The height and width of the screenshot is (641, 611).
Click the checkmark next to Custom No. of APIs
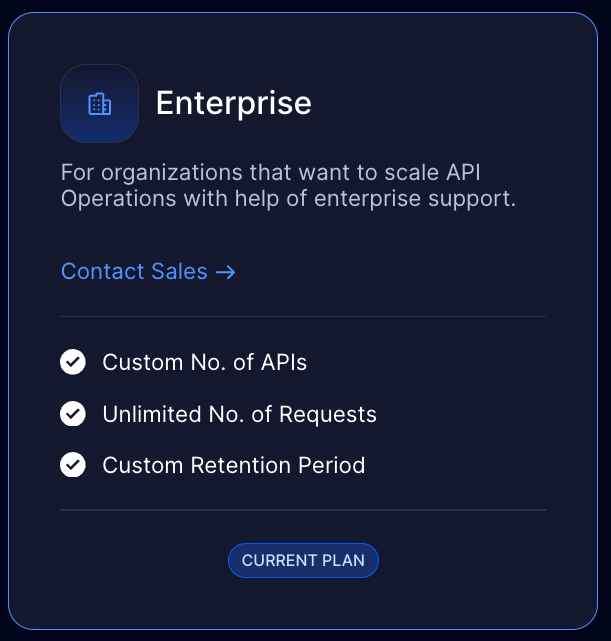pyautogui.click(x=73, y=362)
